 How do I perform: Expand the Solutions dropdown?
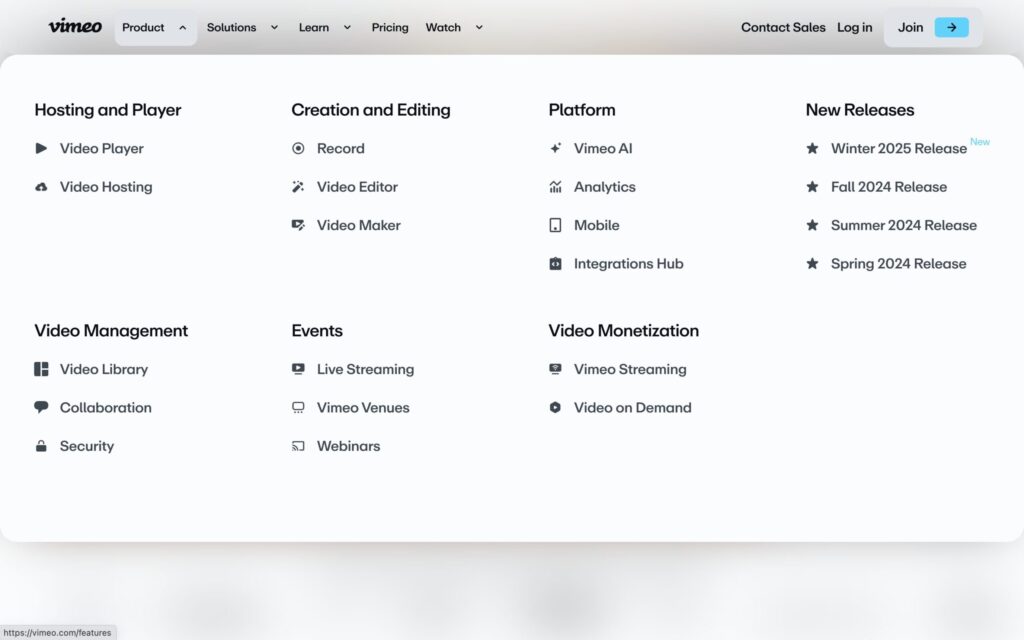[242, 27]
